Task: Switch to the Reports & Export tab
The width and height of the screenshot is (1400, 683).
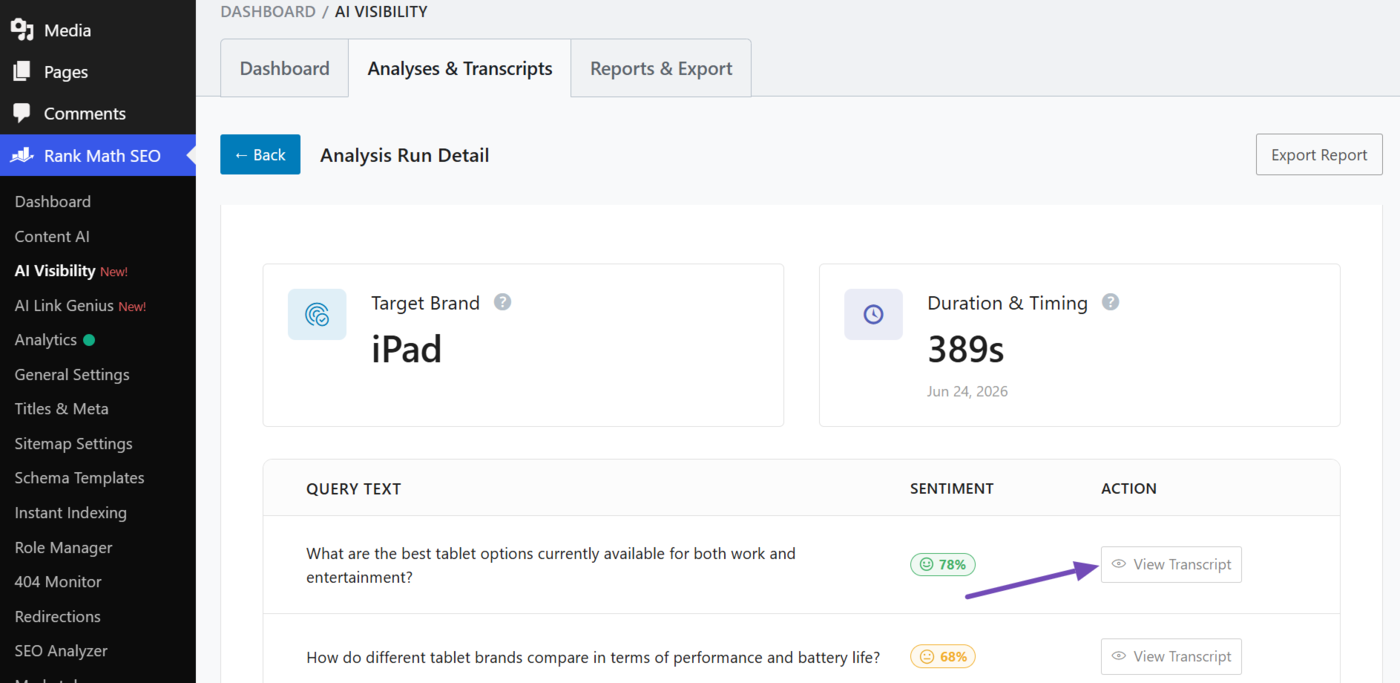Action: tap(661, 68)
